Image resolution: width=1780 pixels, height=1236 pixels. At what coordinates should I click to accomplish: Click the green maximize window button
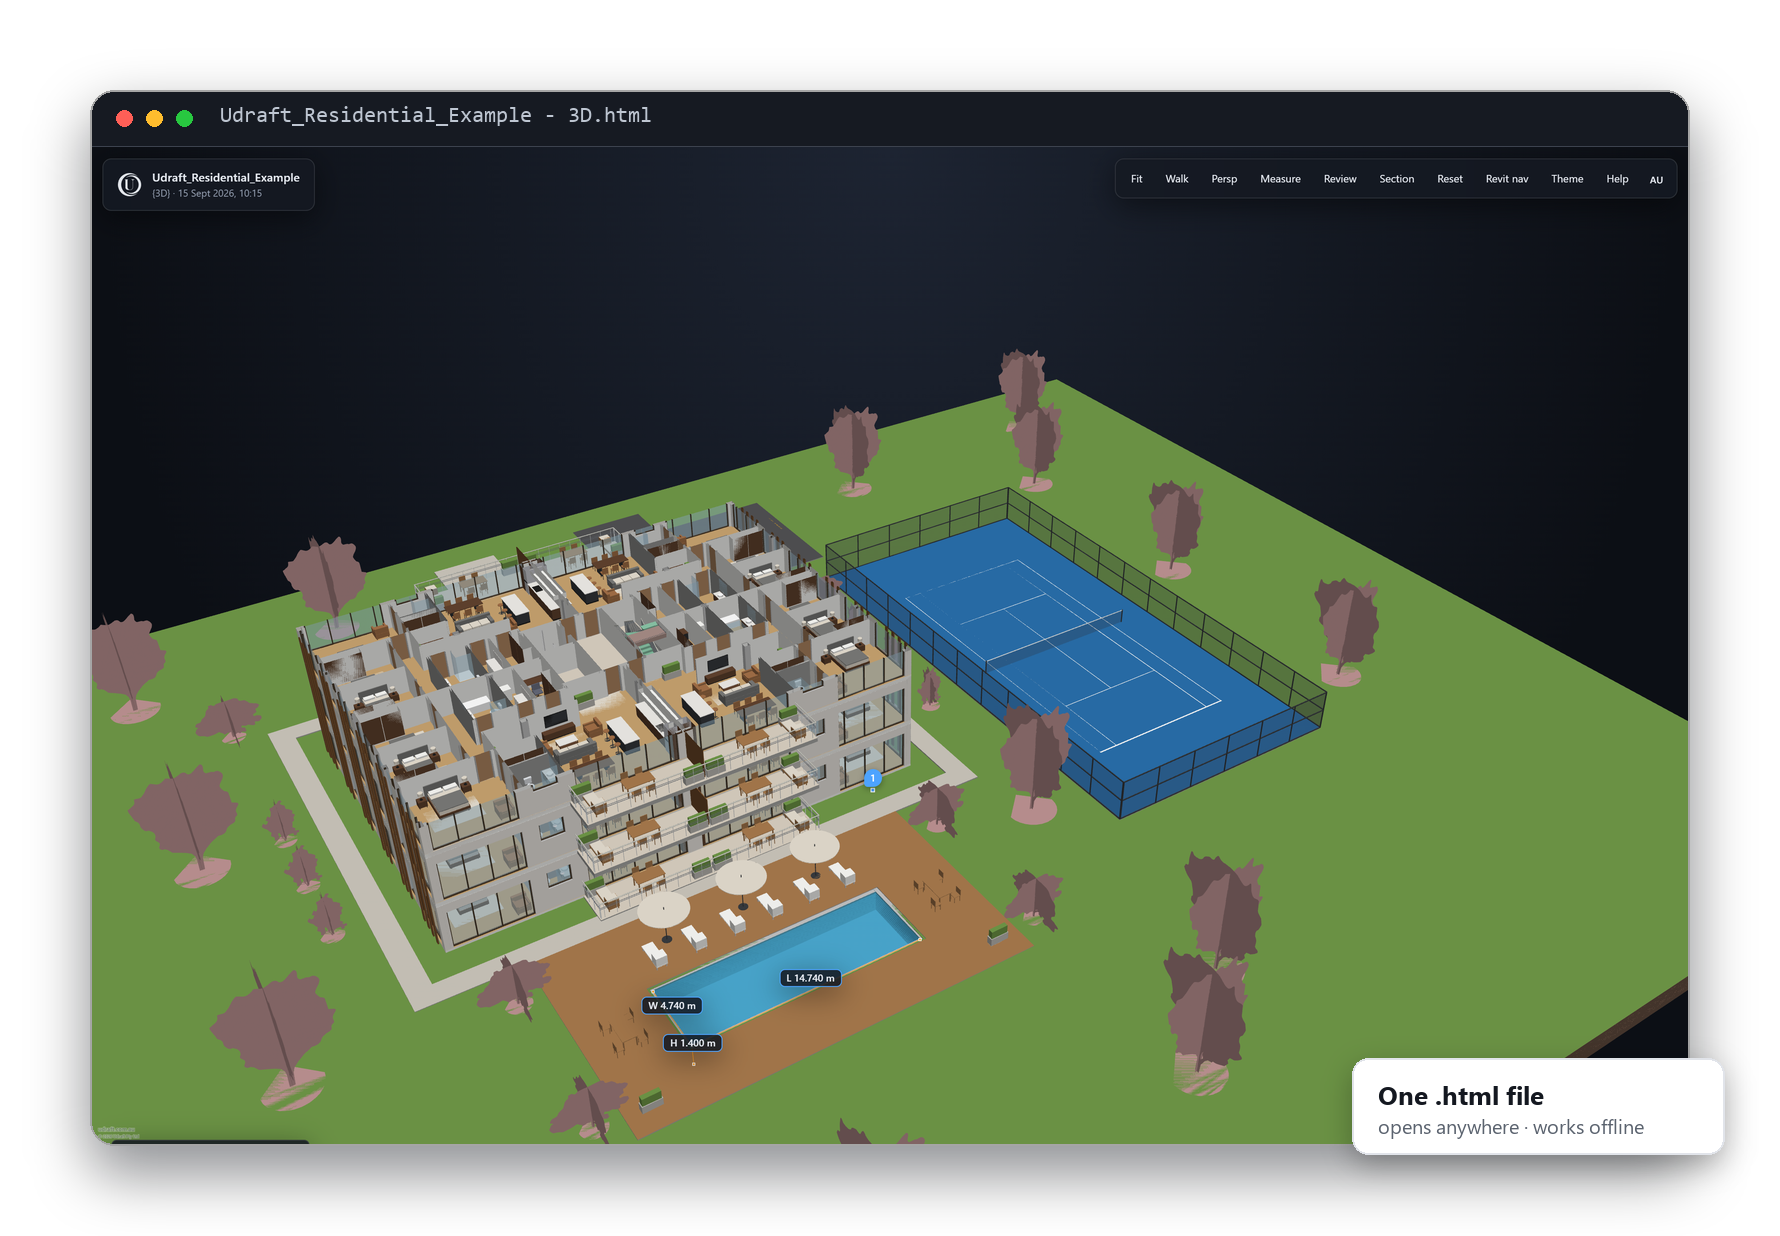[x=185, y=118]
